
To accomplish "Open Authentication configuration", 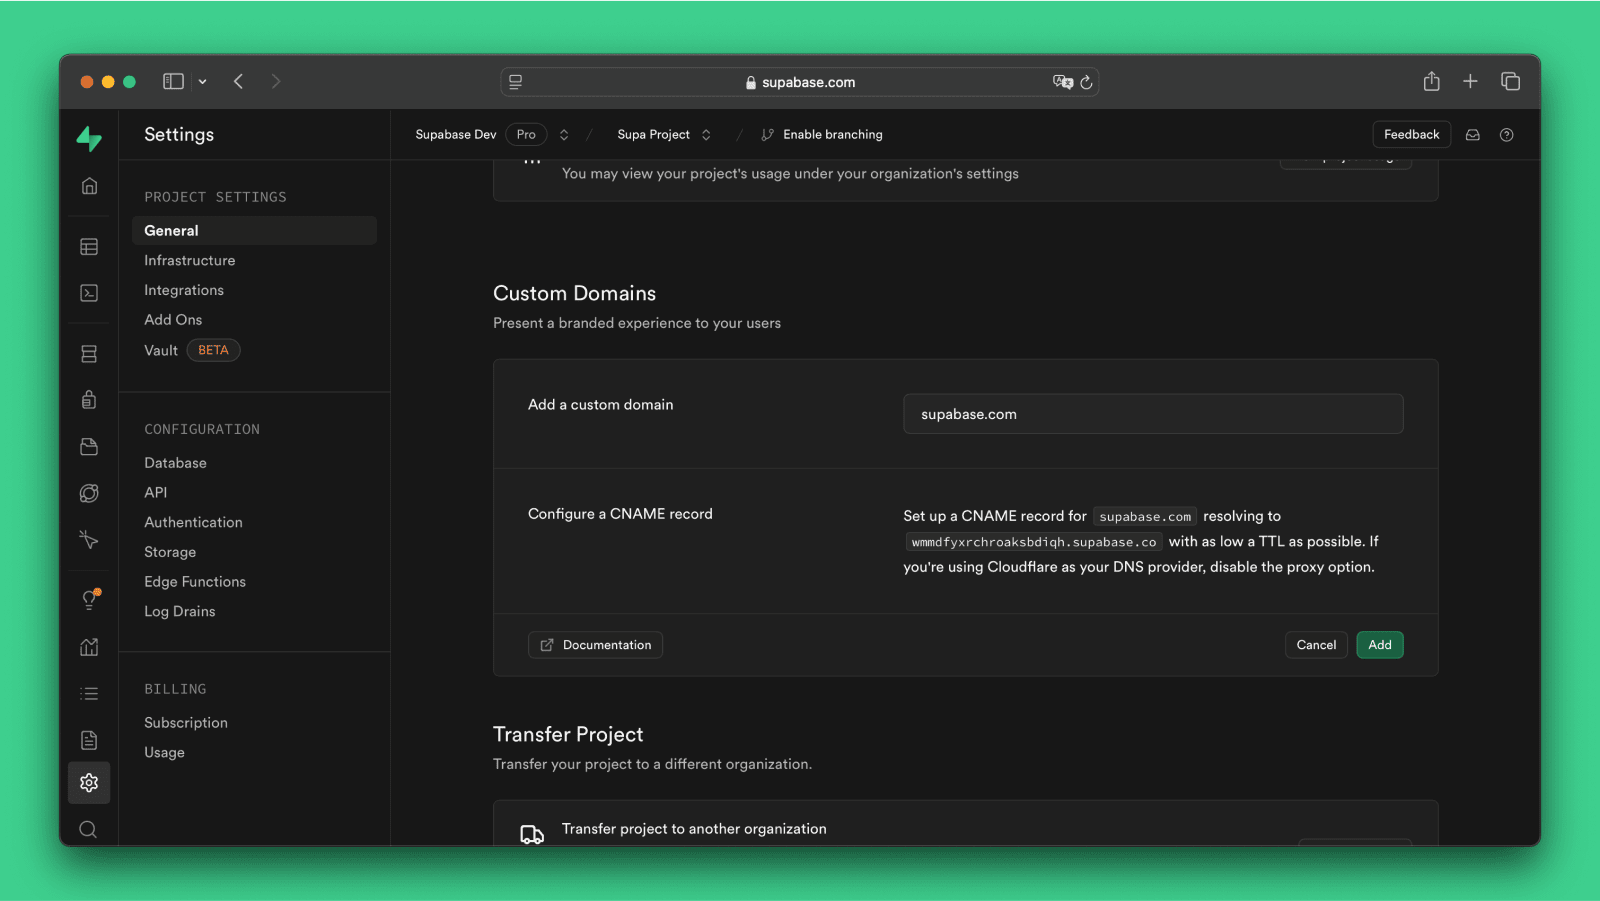I will [x=193, y=522].
